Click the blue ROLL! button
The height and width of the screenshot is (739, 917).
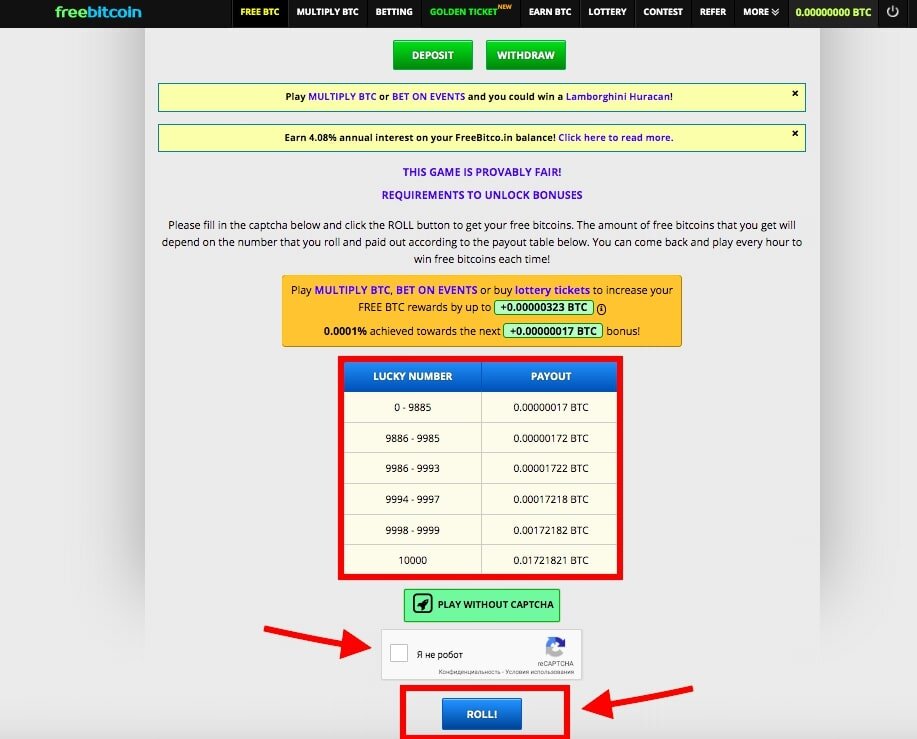click(x=481, y=714)
